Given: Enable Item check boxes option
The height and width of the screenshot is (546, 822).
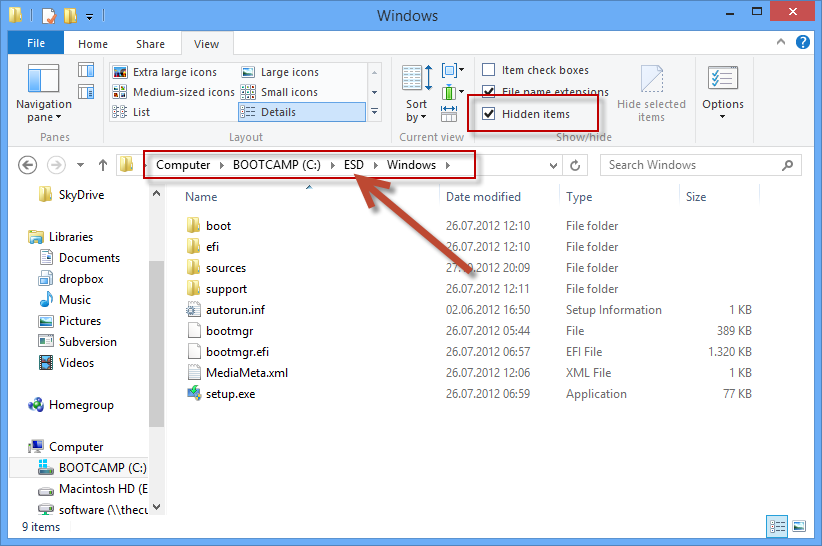Looking at the screenshot, I should pyautogui.click(x=489, y=70).
